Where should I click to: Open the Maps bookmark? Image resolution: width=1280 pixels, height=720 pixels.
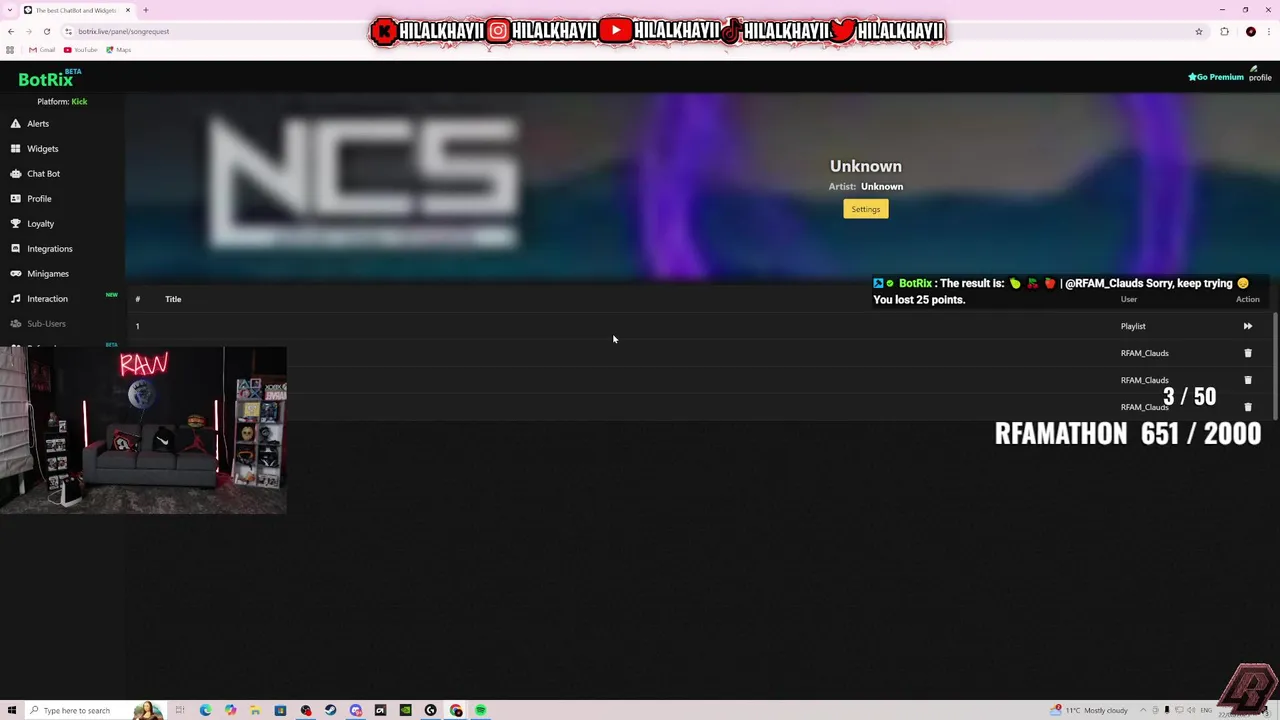pyautogui.click(x=119, y=50)
